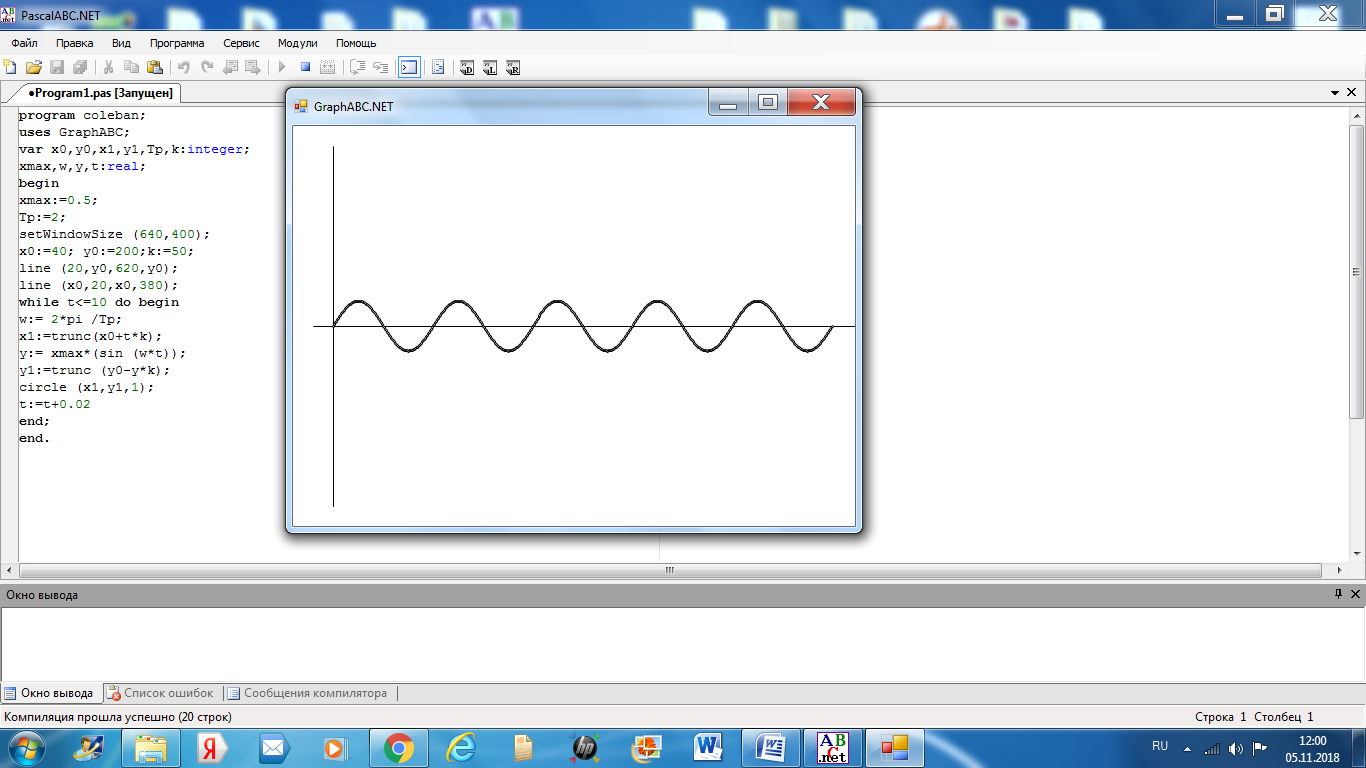
Task: Redo action arrow icon
Action: tap(207, 67)
